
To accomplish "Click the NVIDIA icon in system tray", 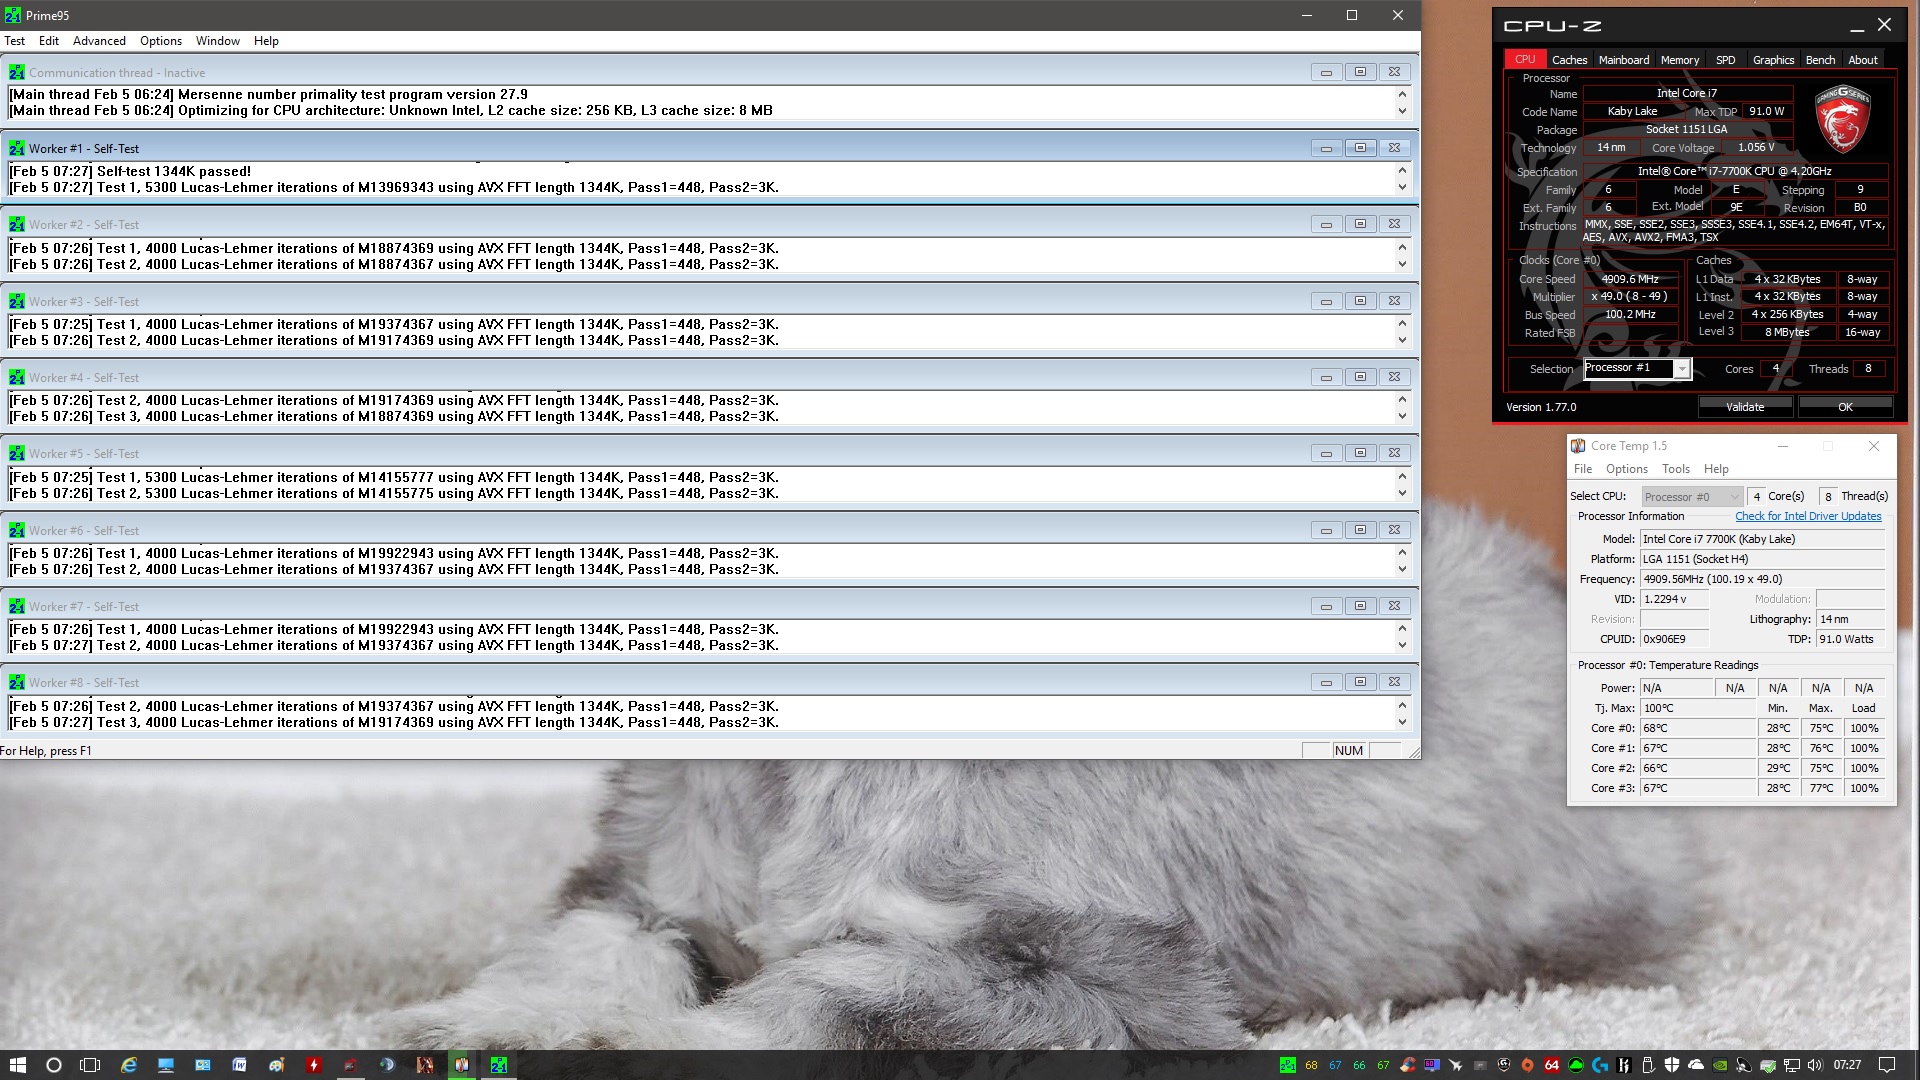I will 1719,1065.
